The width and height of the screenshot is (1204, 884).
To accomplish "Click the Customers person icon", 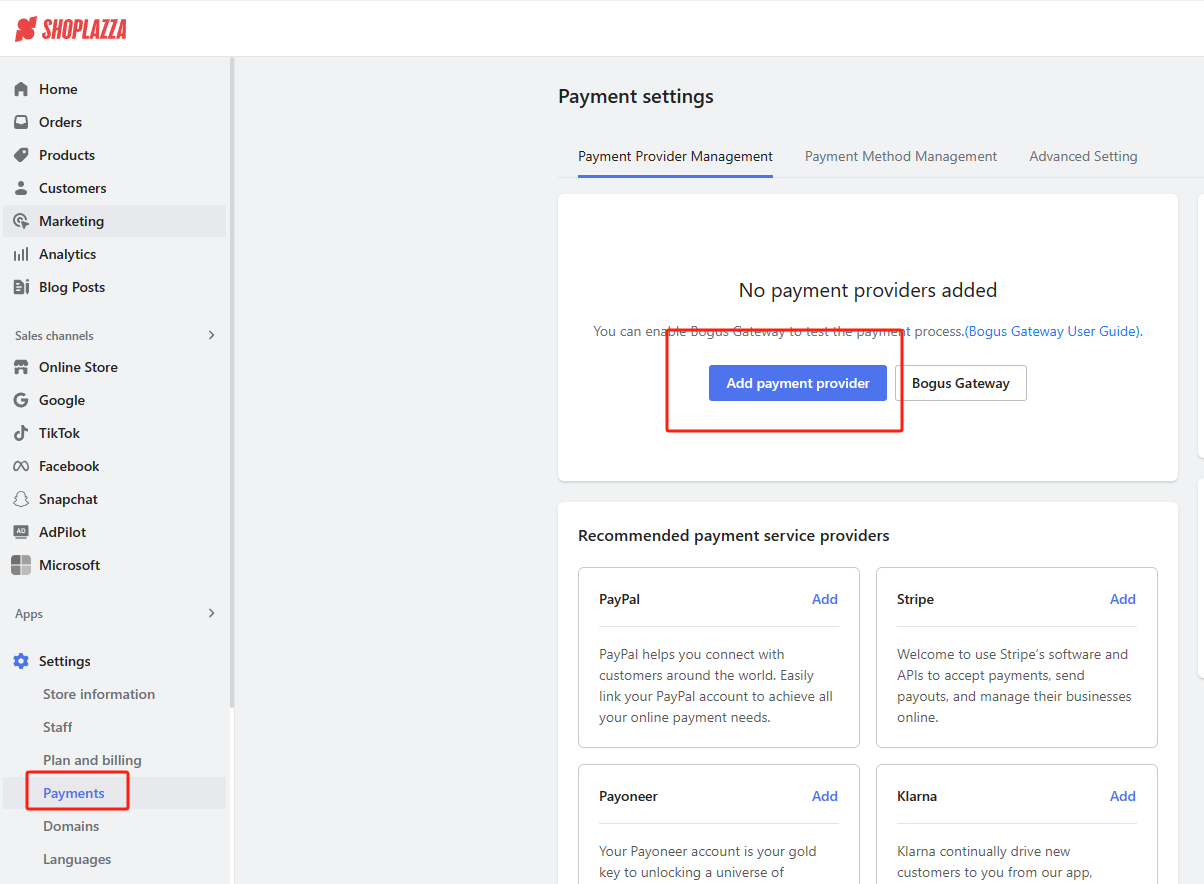I will pyautogui.click(x=21, y=188).
